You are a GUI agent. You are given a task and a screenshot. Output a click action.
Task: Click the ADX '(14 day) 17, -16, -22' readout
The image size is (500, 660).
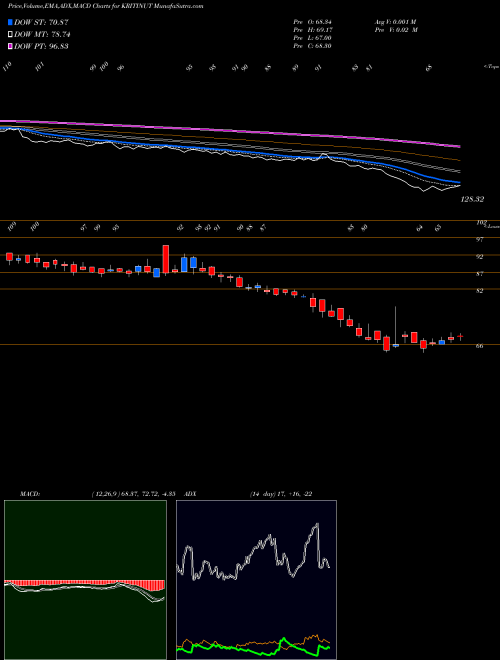tap(281, 494)
